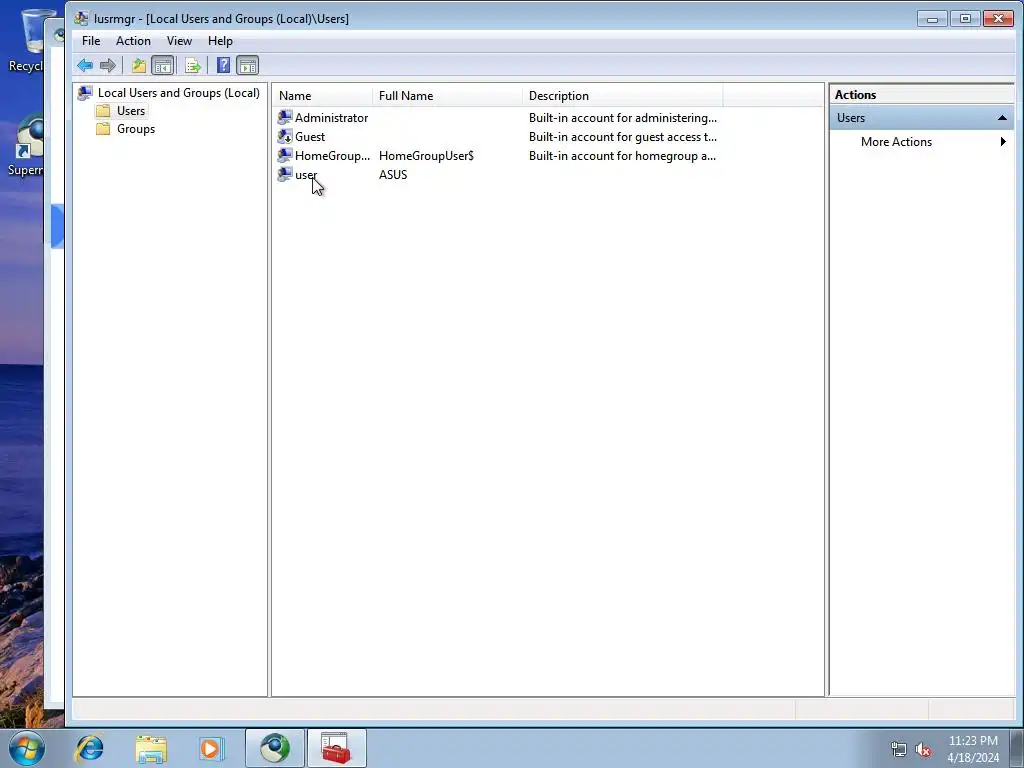Select the HomeGroup... row name
Screen dimensions: 1024x768
tap(332, 155)
